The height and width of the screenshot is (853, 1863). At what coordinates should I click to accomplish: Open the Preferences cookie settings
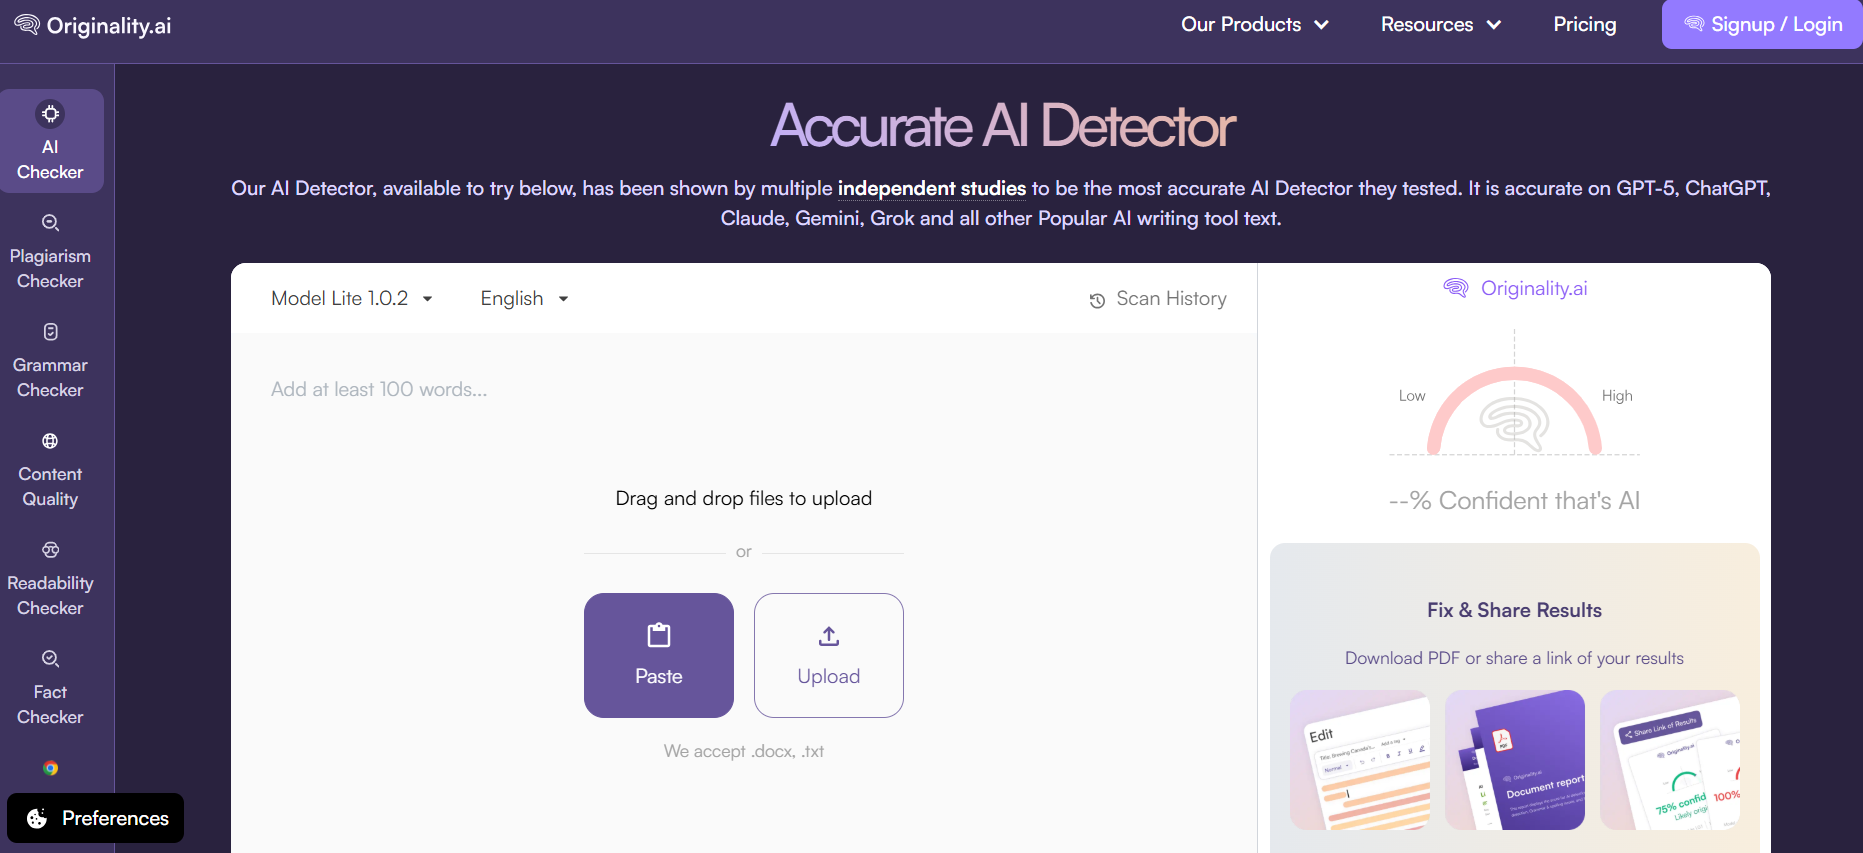pos(95,818)
